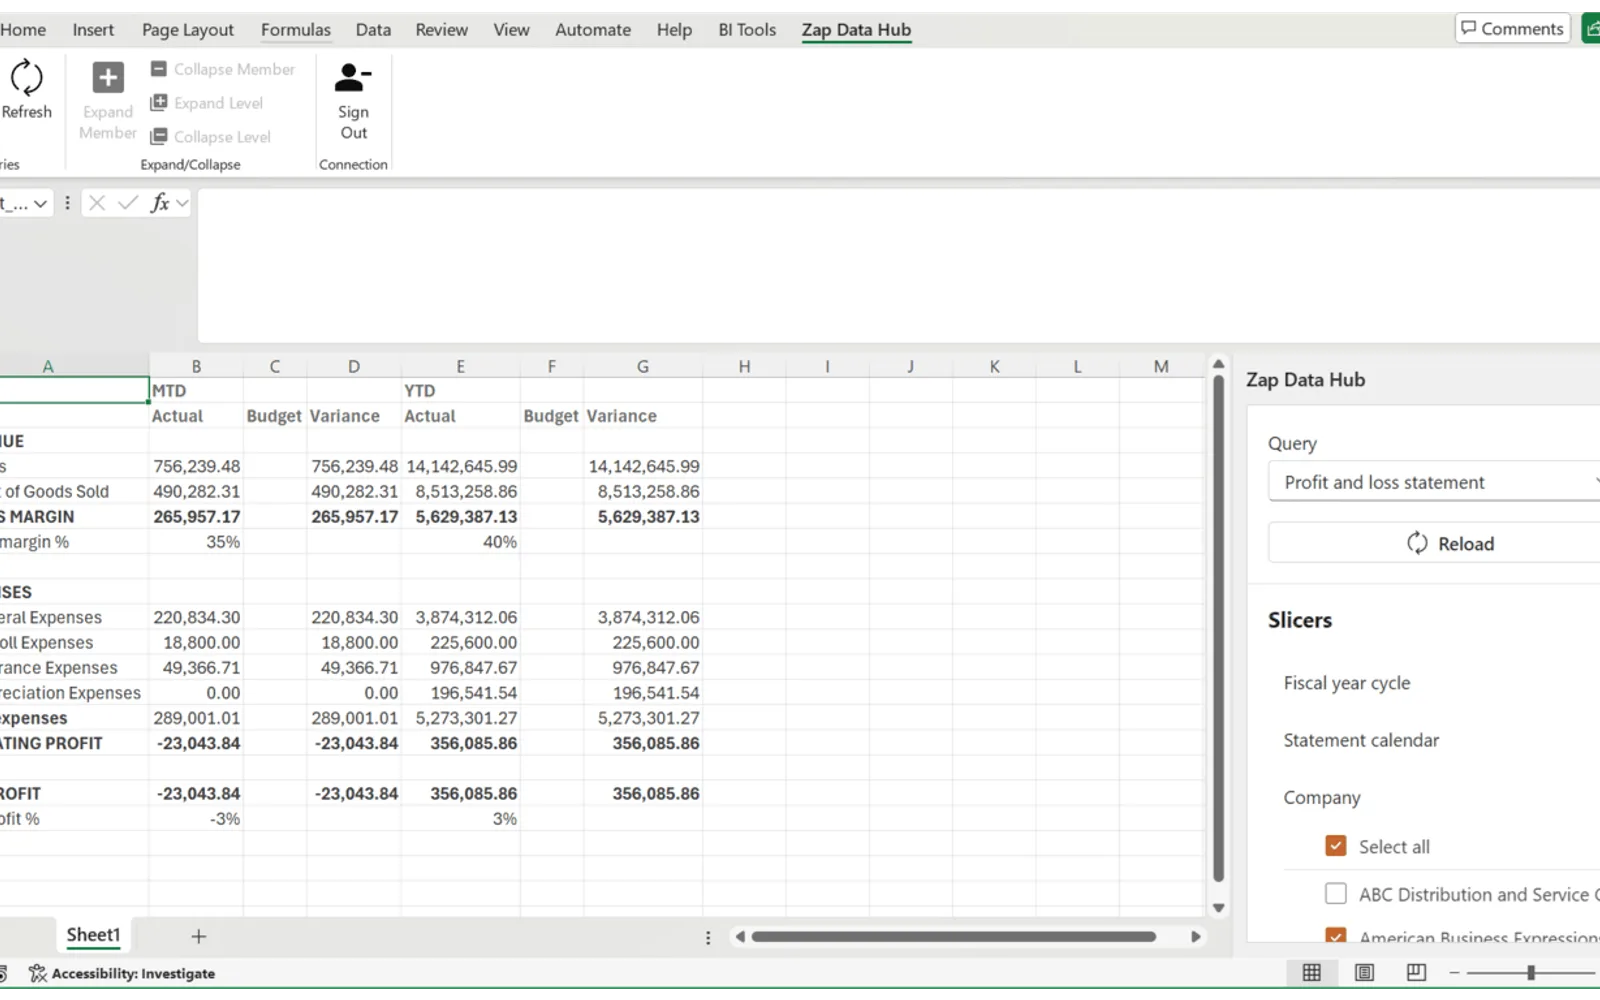Click the zoom out minus button

pyautogui.click(x=1454, y=972)
